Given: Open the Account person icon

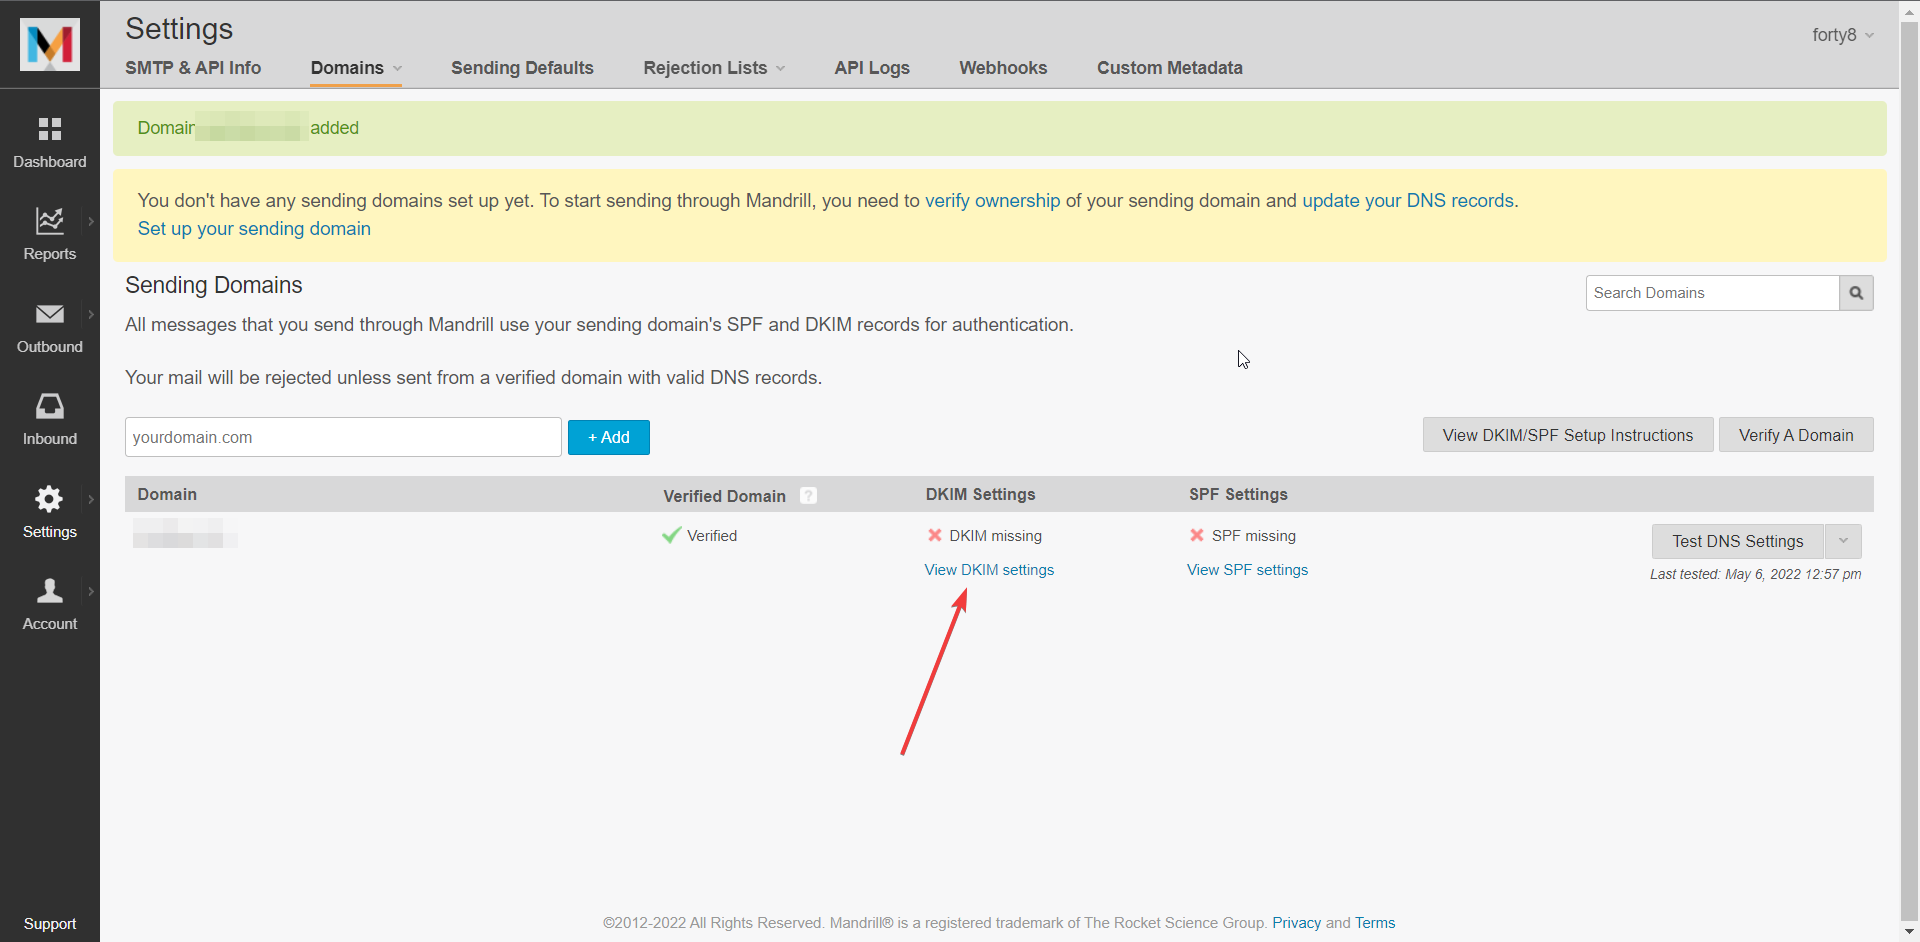Looking at the screenshot, I should [x=50, y=590].
